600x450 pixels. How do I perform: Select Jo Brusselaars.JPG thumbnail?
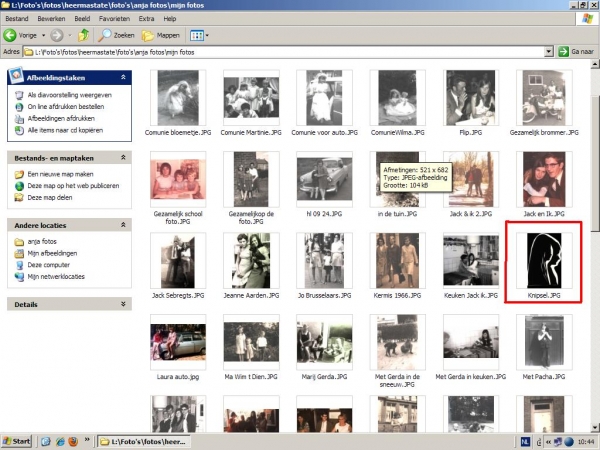pos(324,261)
